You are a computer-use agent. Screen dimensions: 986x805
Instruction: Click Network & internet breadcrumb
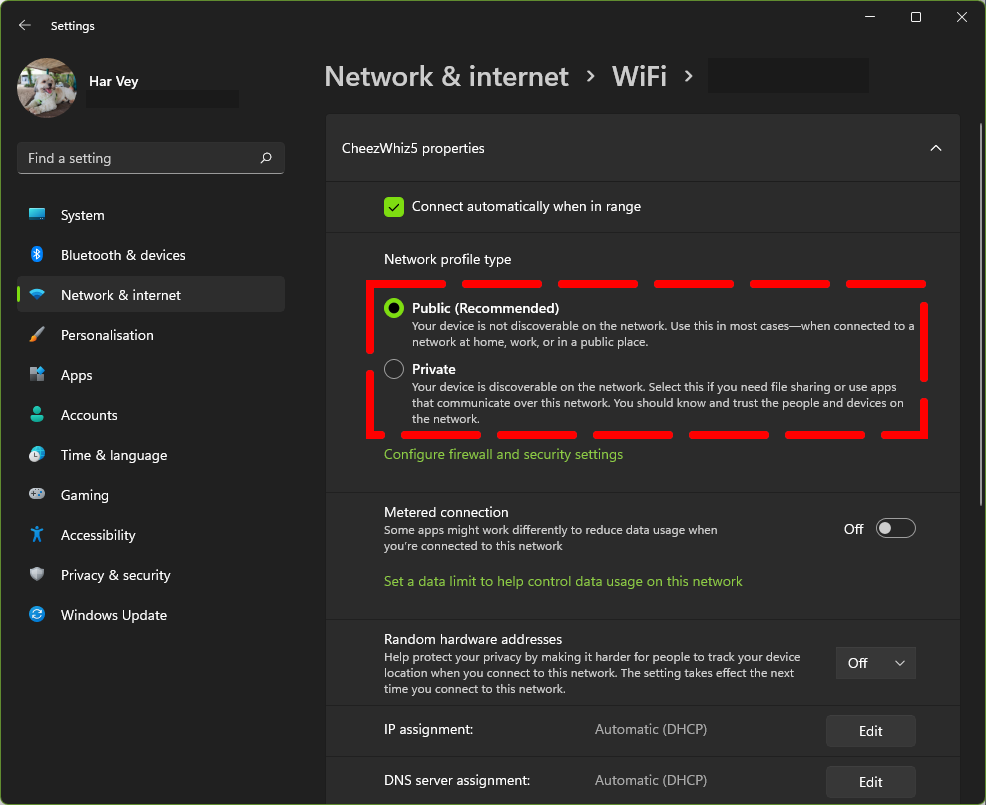click(x=446, y=77)
